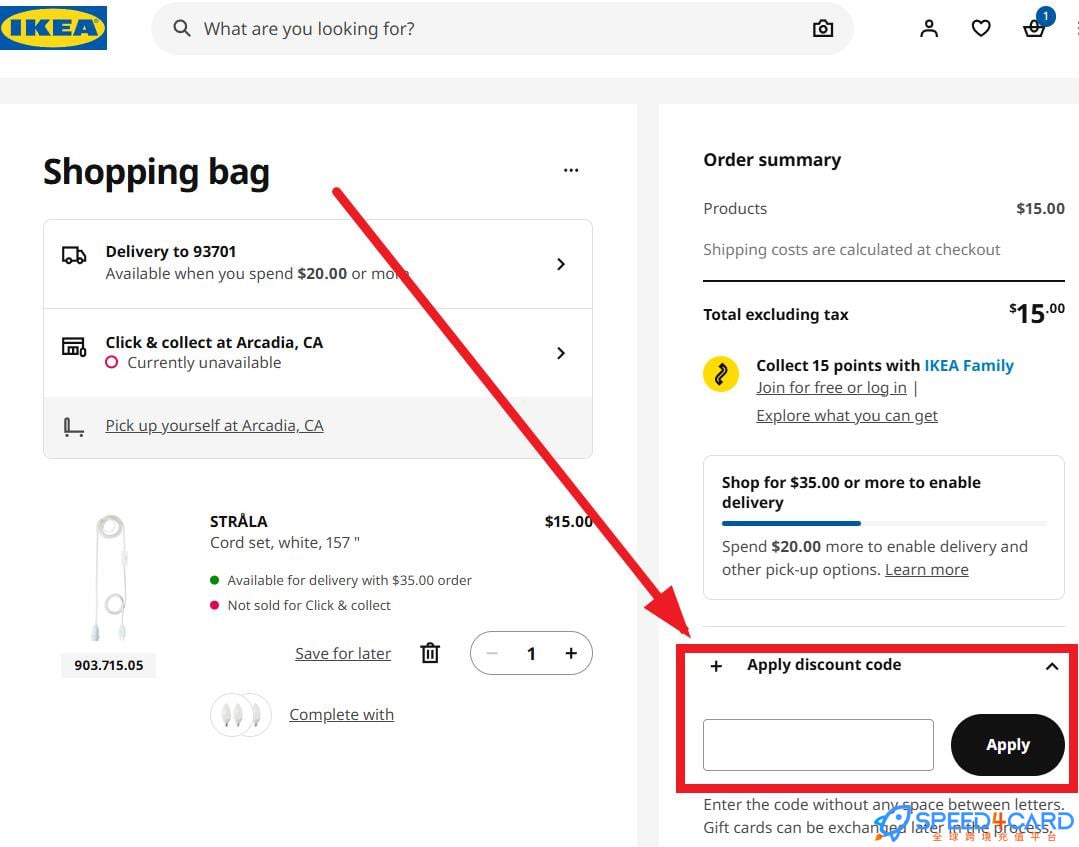Click Join for free or log in
Screen dimensions: 1079x847
tap(831, 387)
